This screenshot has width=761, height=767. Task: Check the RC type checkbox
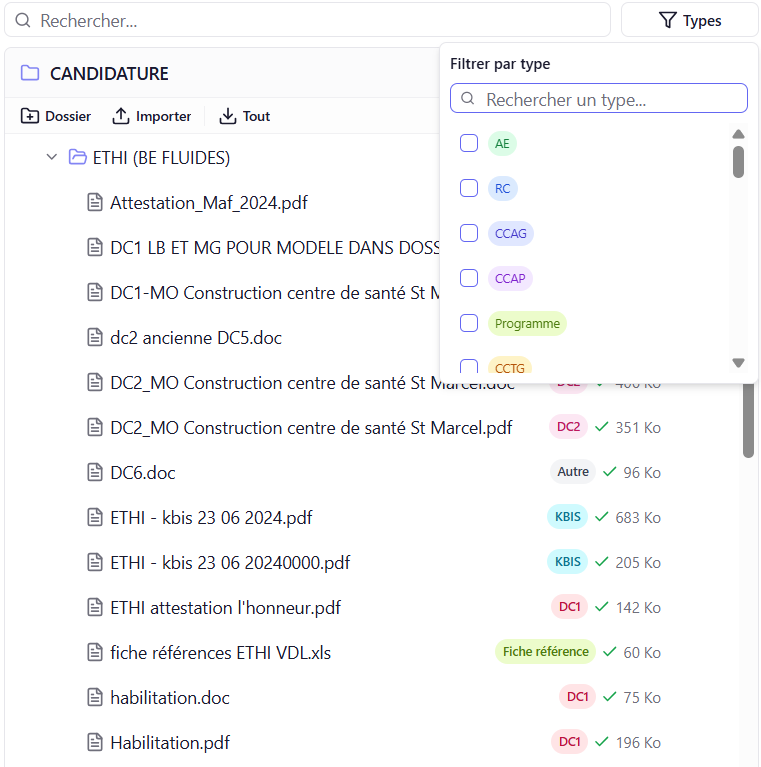(469, 188)
